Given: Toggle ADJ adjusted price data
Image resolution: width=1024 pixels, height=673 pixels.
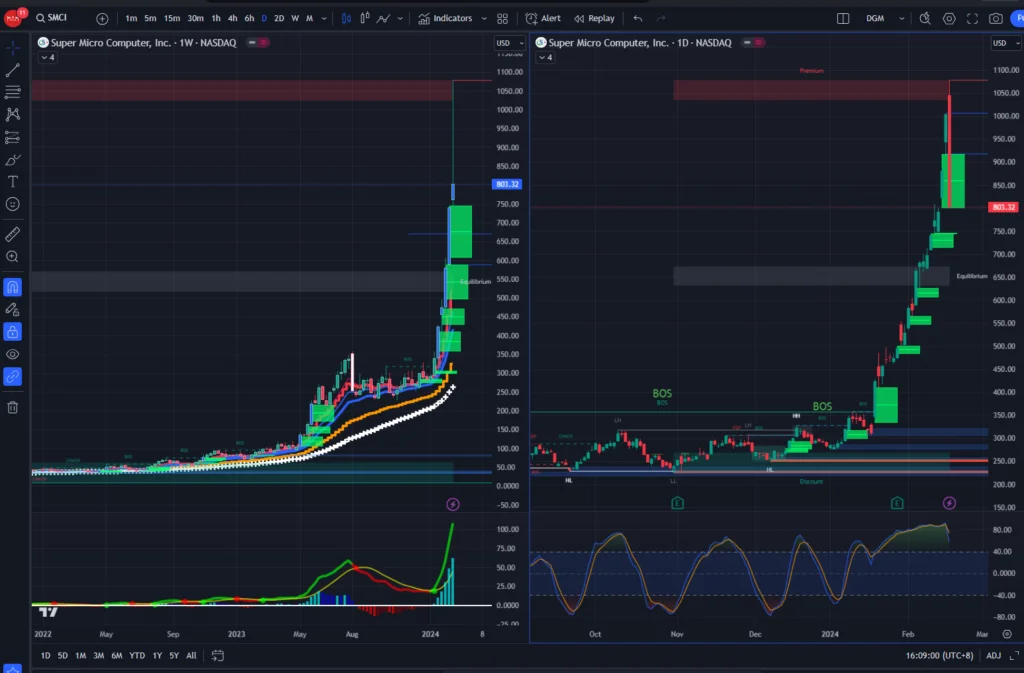Looking at the screenshot, I should tap(993, 655).
